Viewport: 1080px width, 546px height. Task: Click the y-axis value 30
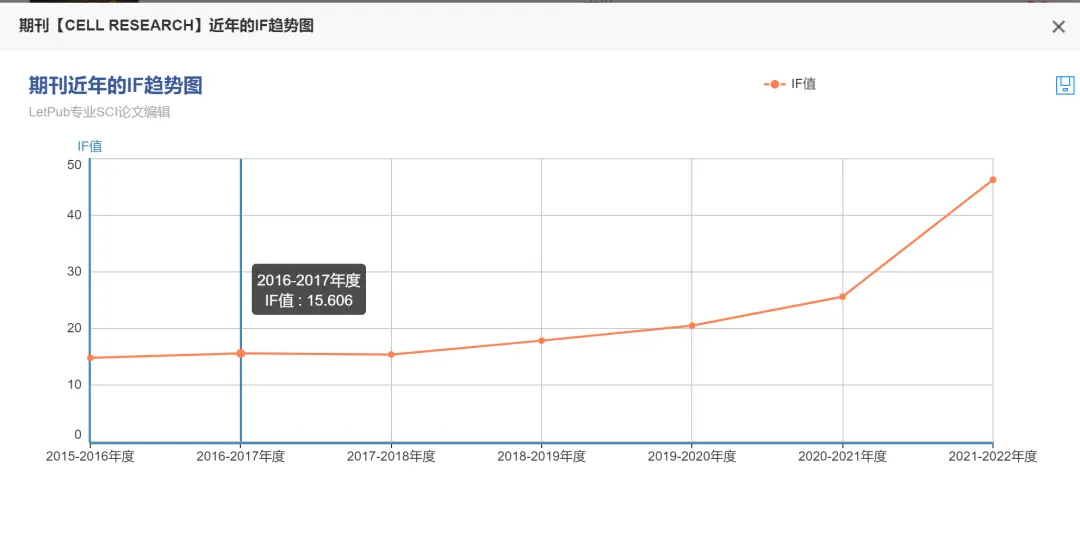pos(74,272)
